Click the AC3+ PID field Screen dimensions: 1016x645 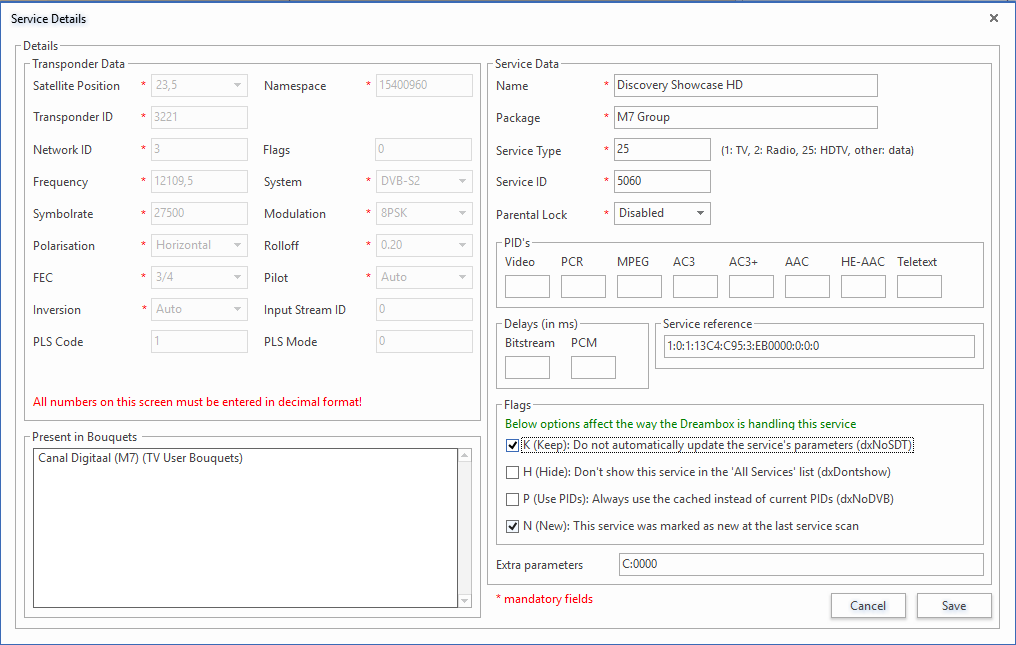pos(751,287)
